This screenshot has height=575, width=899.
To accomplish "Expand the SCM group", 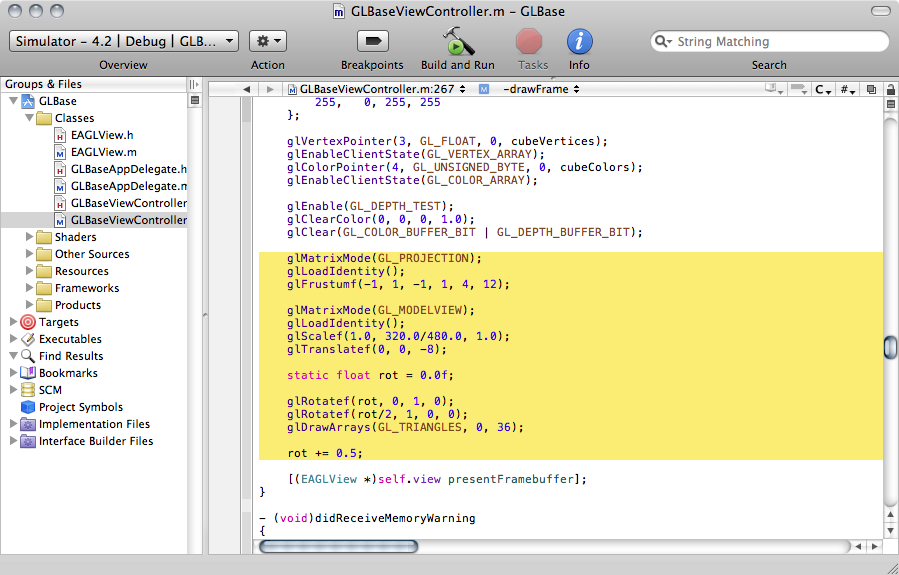I will [13, 390].
